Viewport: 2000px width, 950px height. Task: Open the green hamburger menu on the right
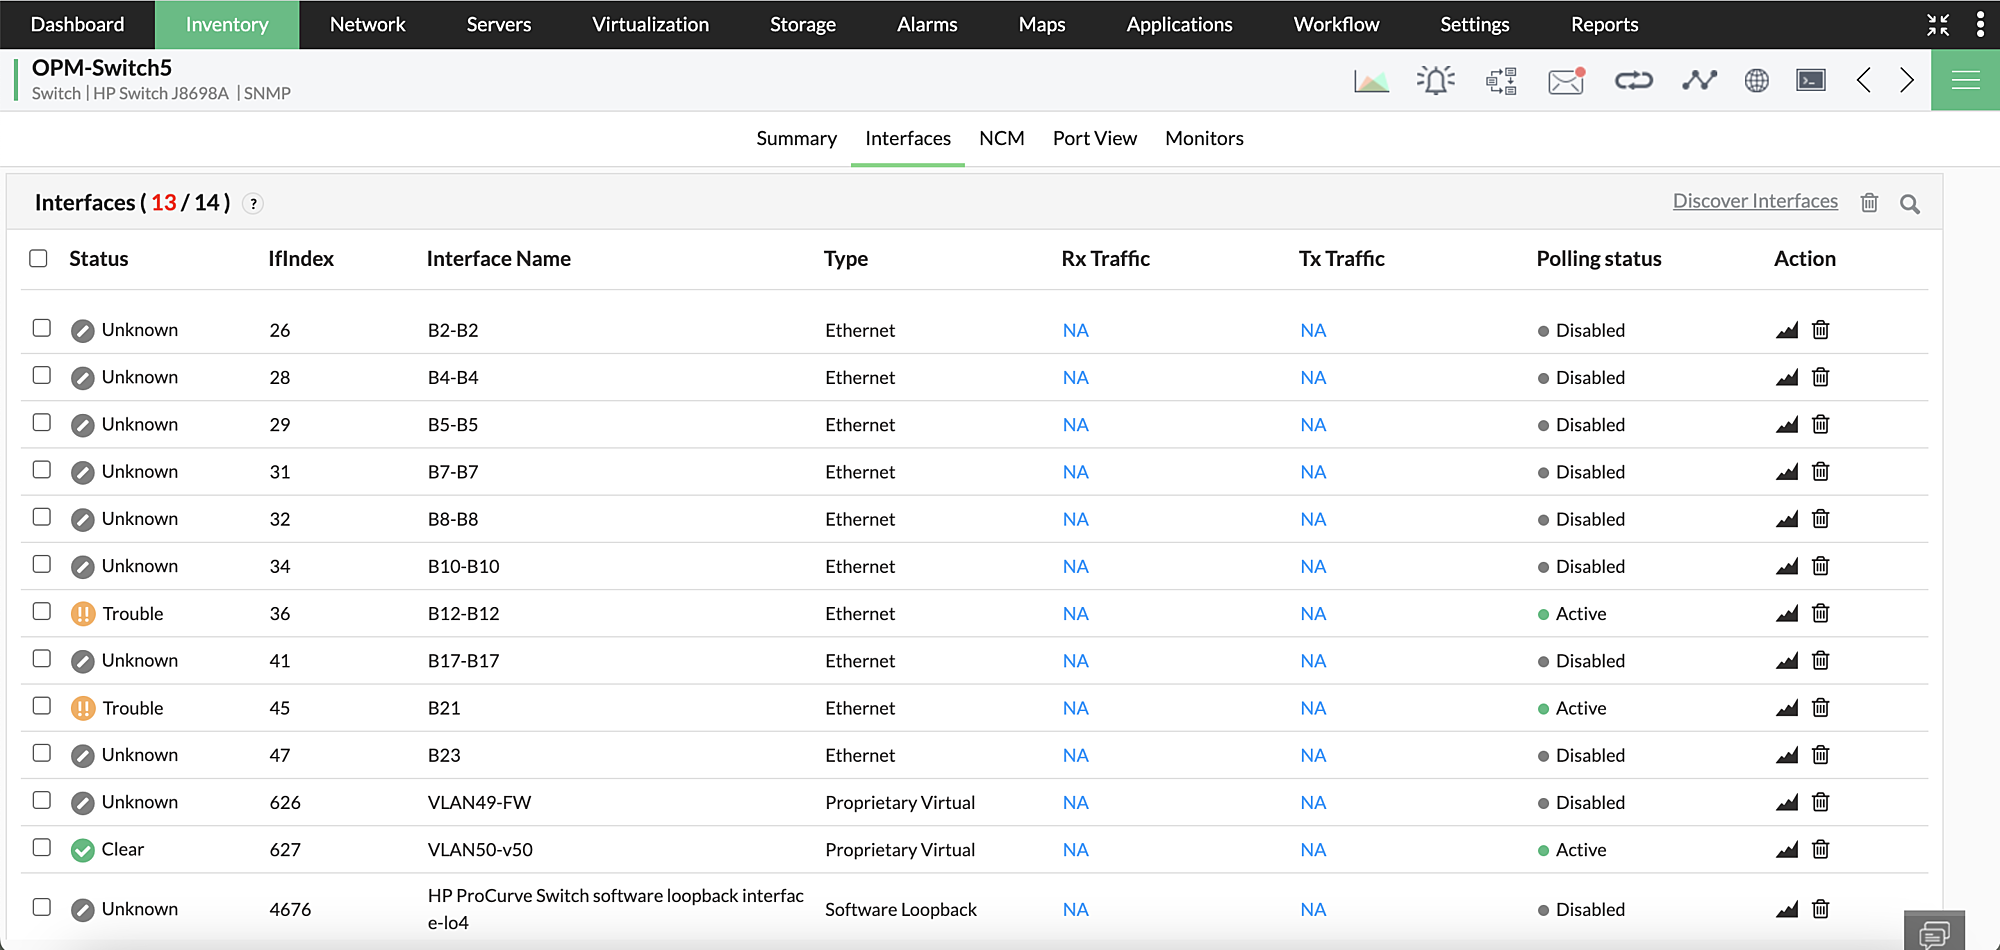click(1964, 79)
